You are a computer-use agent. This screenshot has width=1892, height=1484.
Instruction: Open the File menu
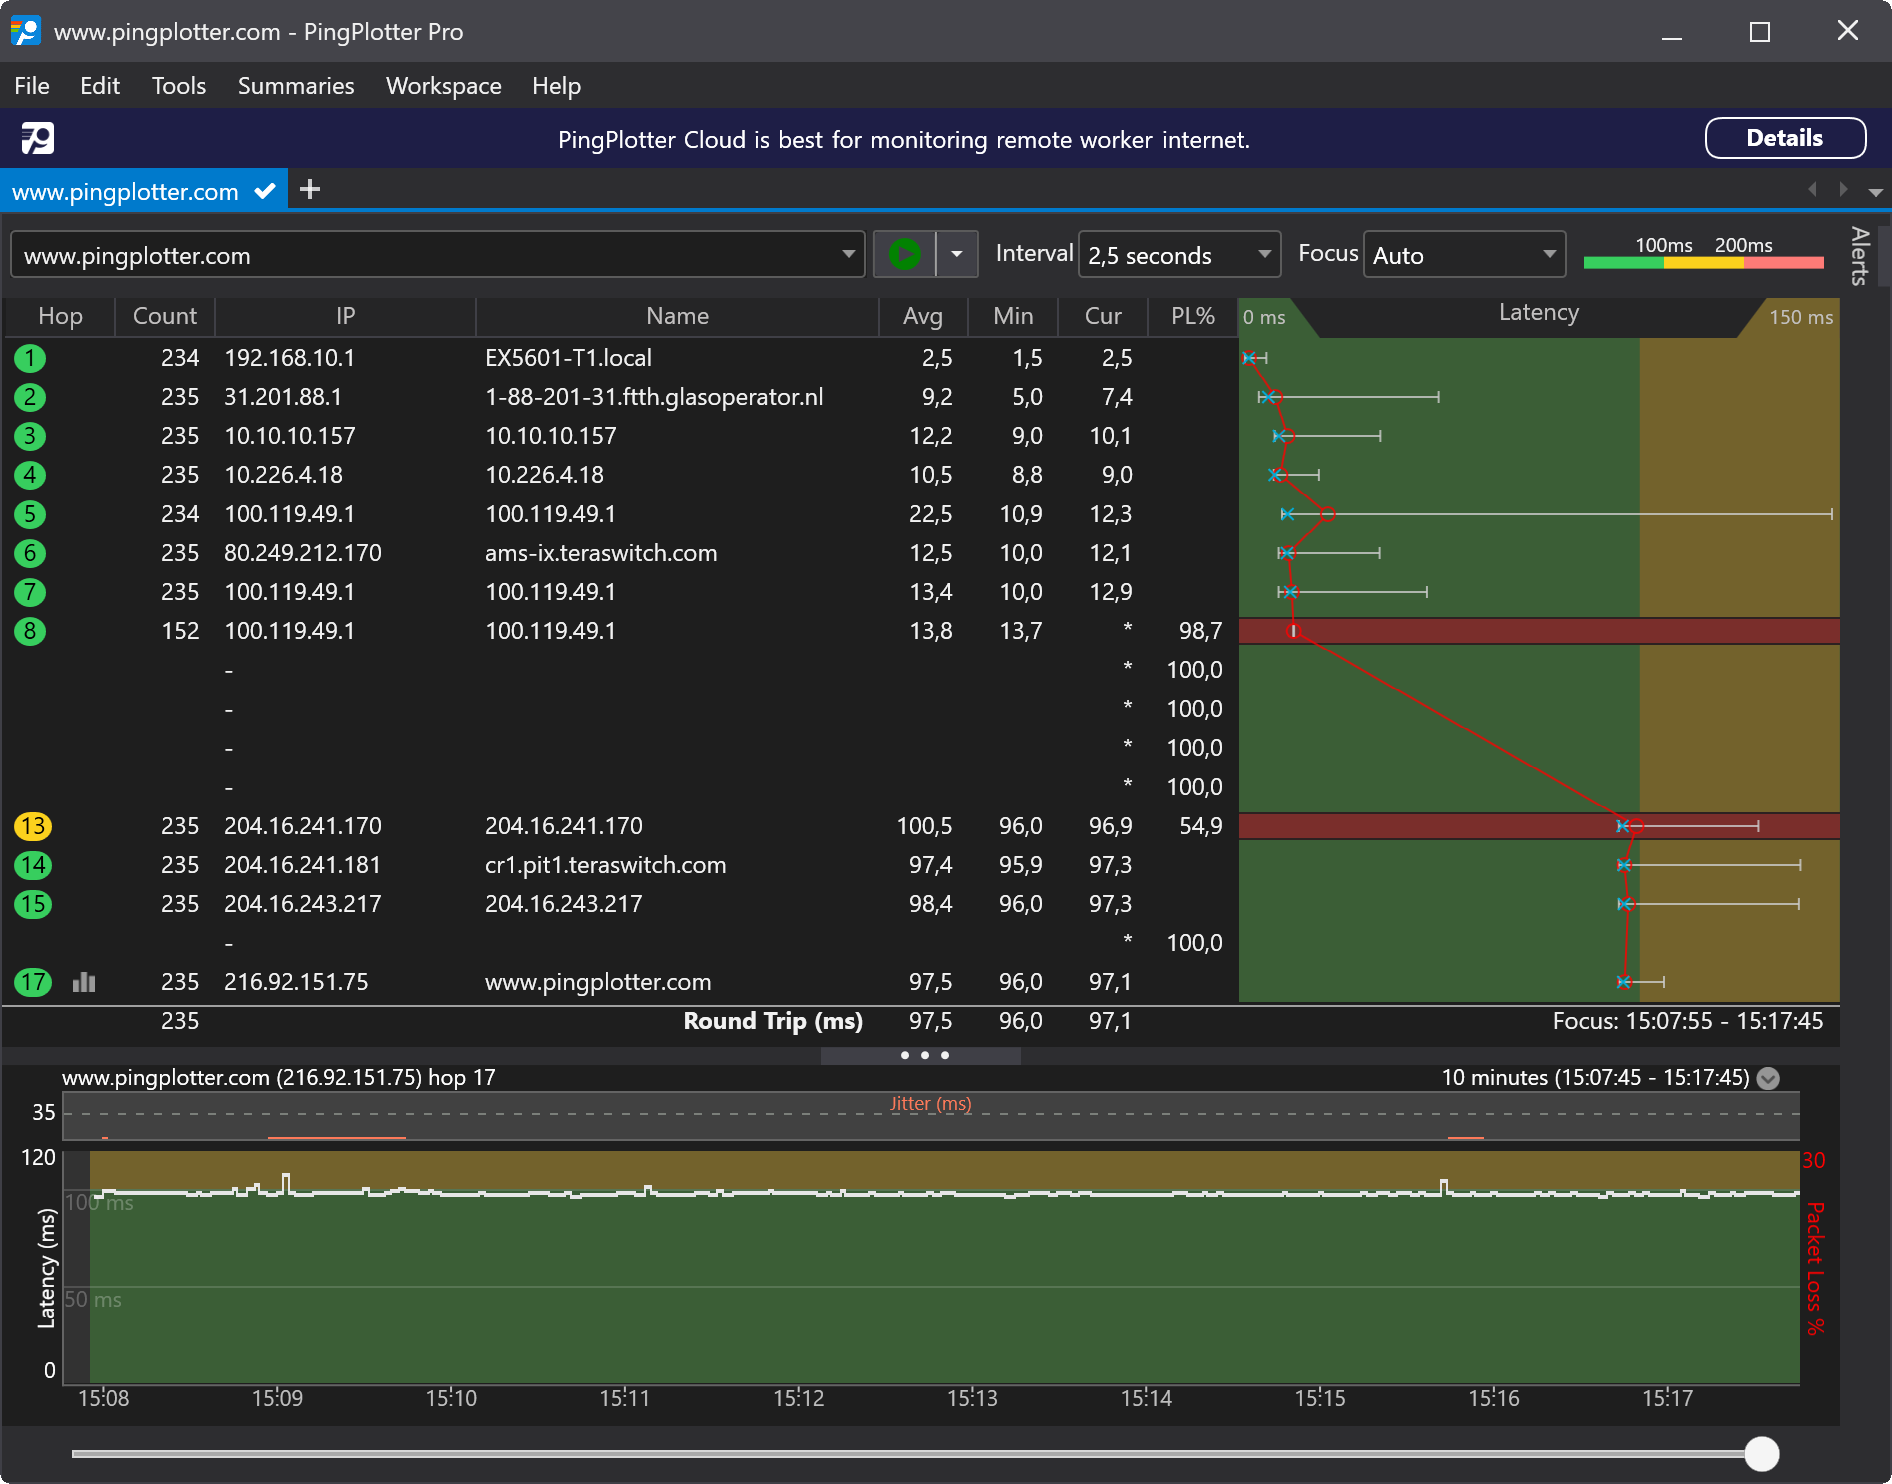(32, 86)
